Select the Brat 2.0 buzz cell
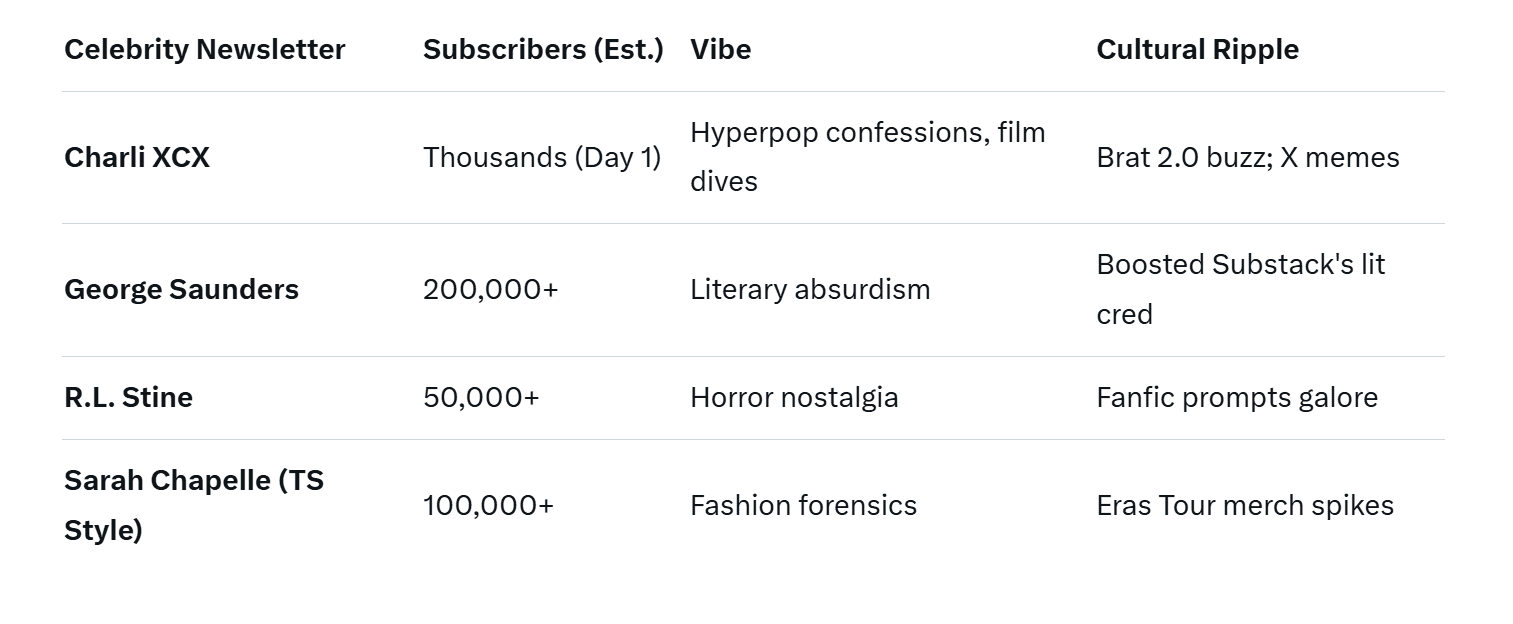The height and width of the screenshot is (624, 1513). pos(1247,157)
